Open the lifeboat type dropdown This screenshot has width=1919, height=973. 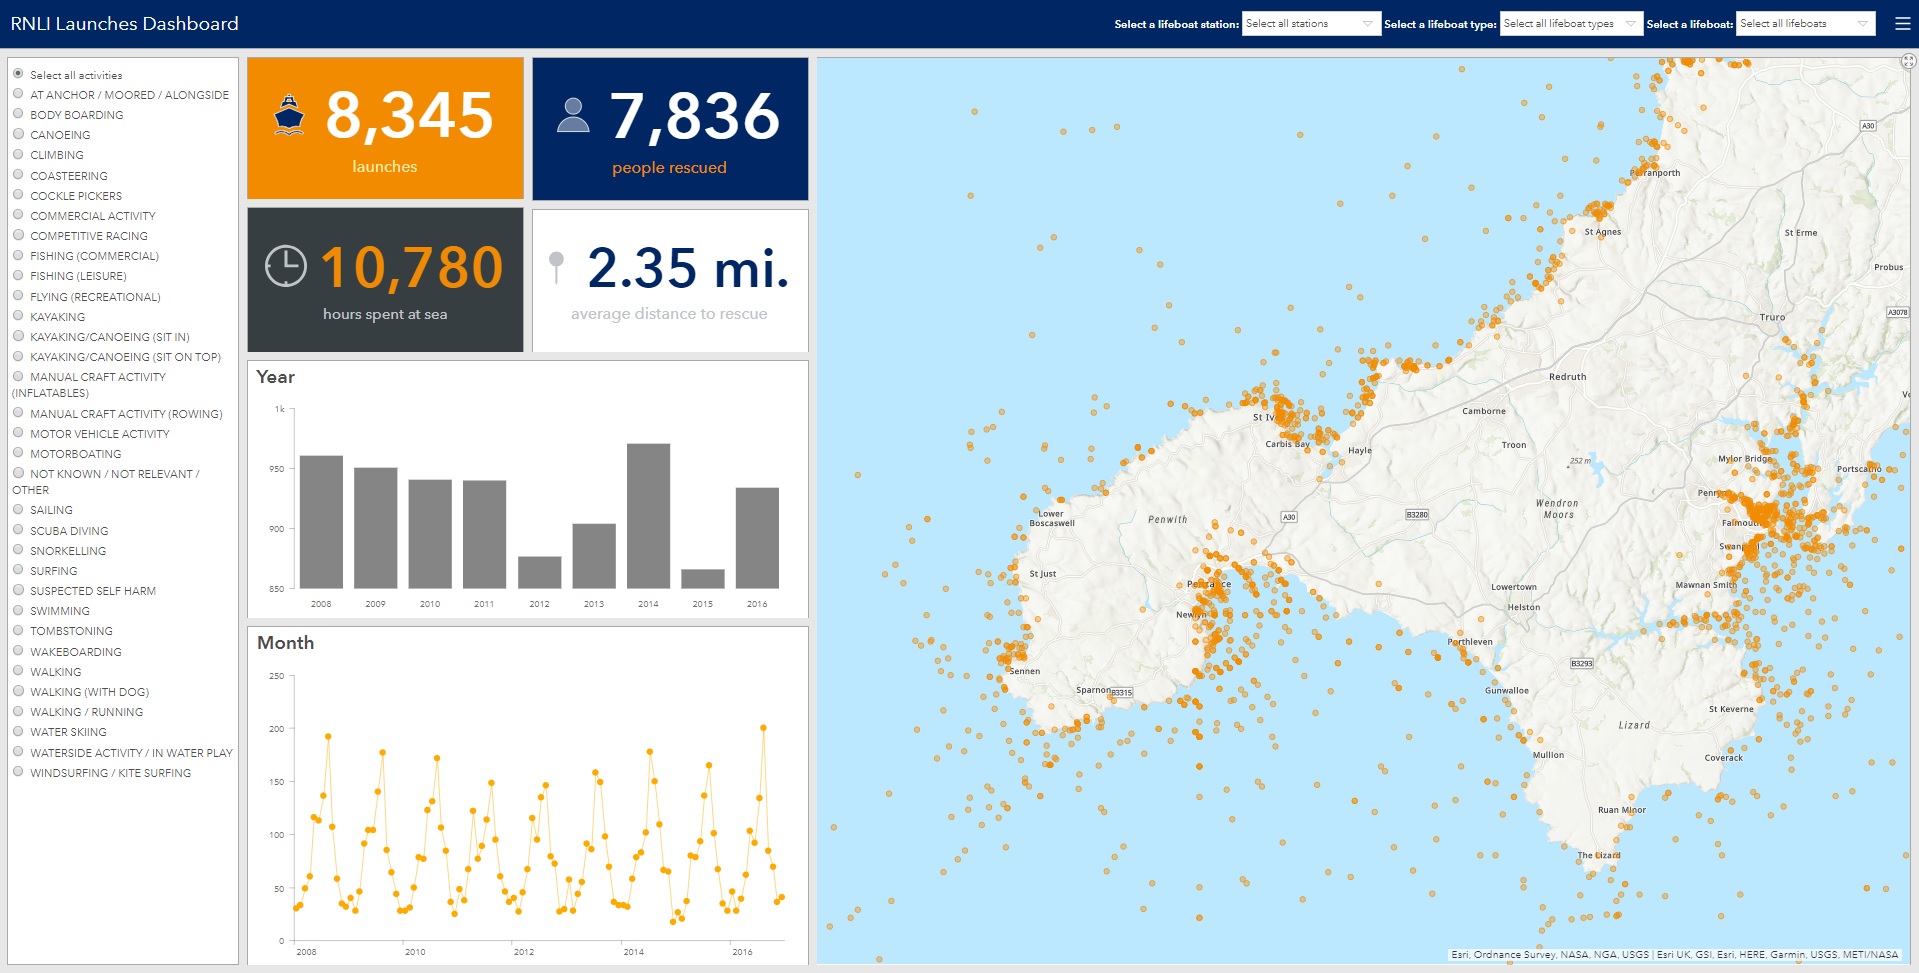click(1571, 24)
